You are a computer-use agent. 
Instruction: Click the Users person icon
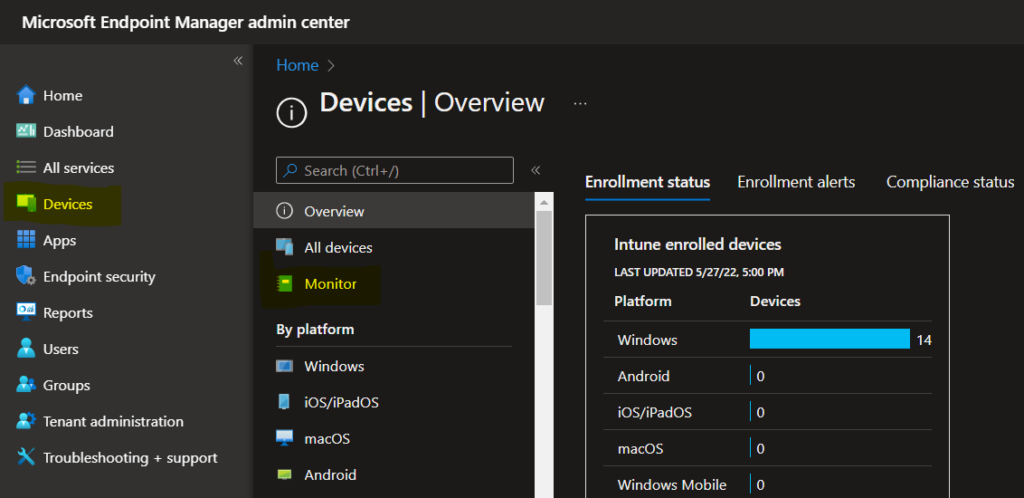click(25, 349)
